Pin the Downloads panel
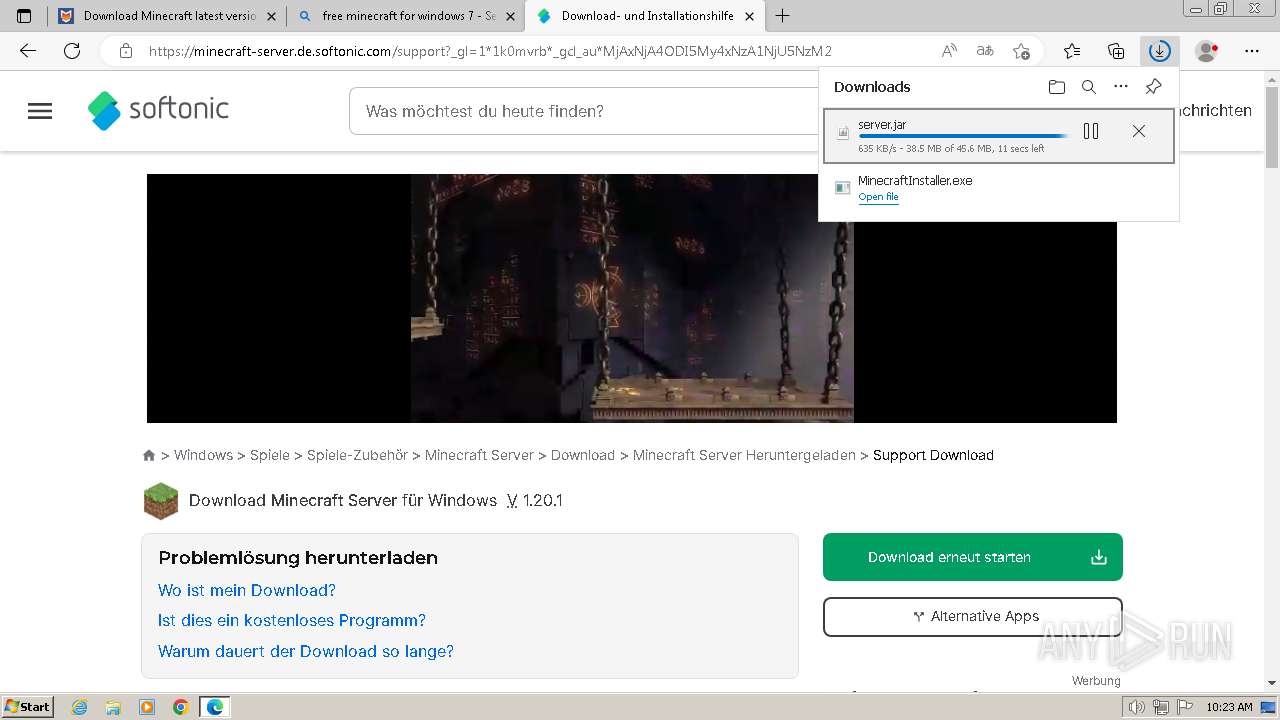 1153,87
